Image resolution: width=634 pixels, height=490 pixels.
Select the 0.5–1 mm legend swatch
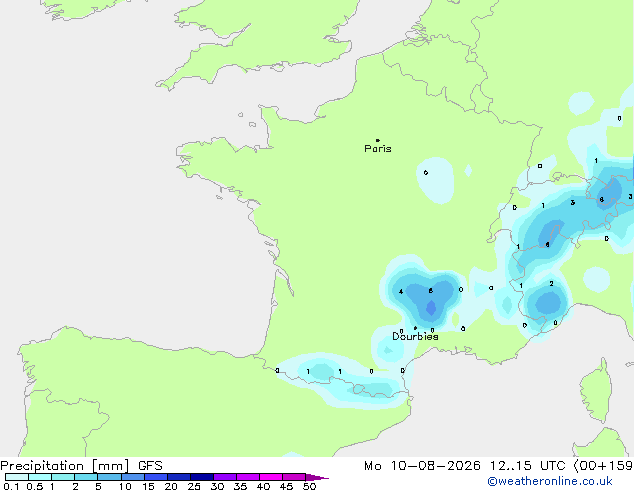[x=40, y=477]
